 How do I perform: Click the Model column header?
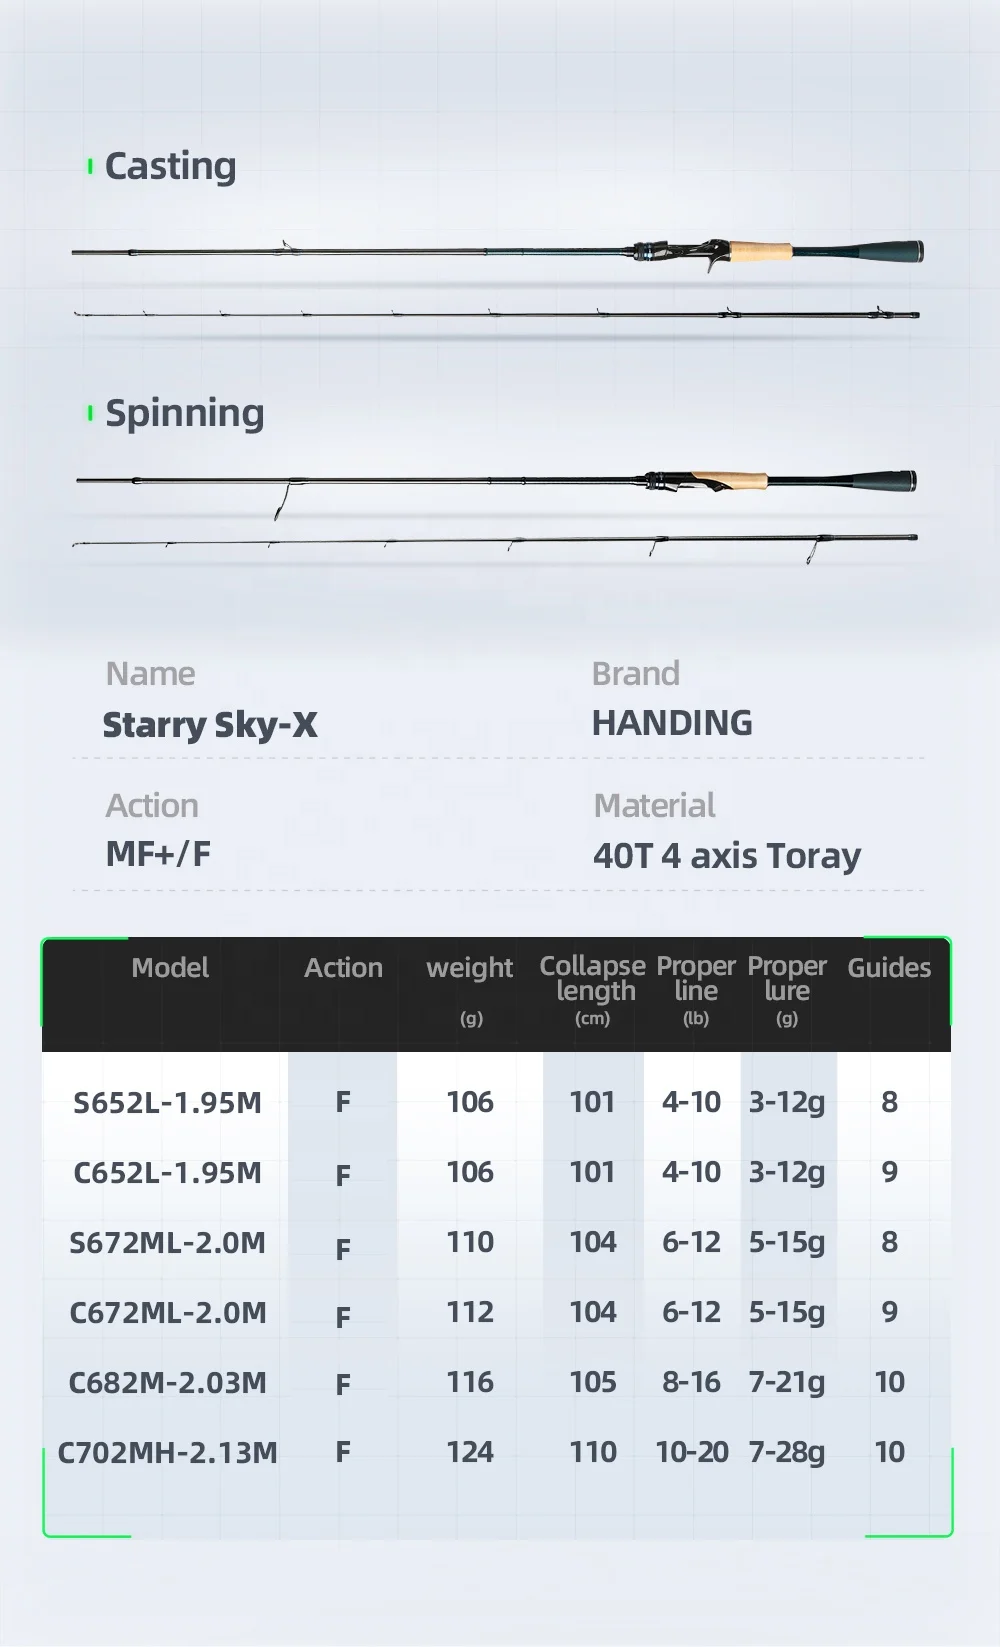coord(170,967)
